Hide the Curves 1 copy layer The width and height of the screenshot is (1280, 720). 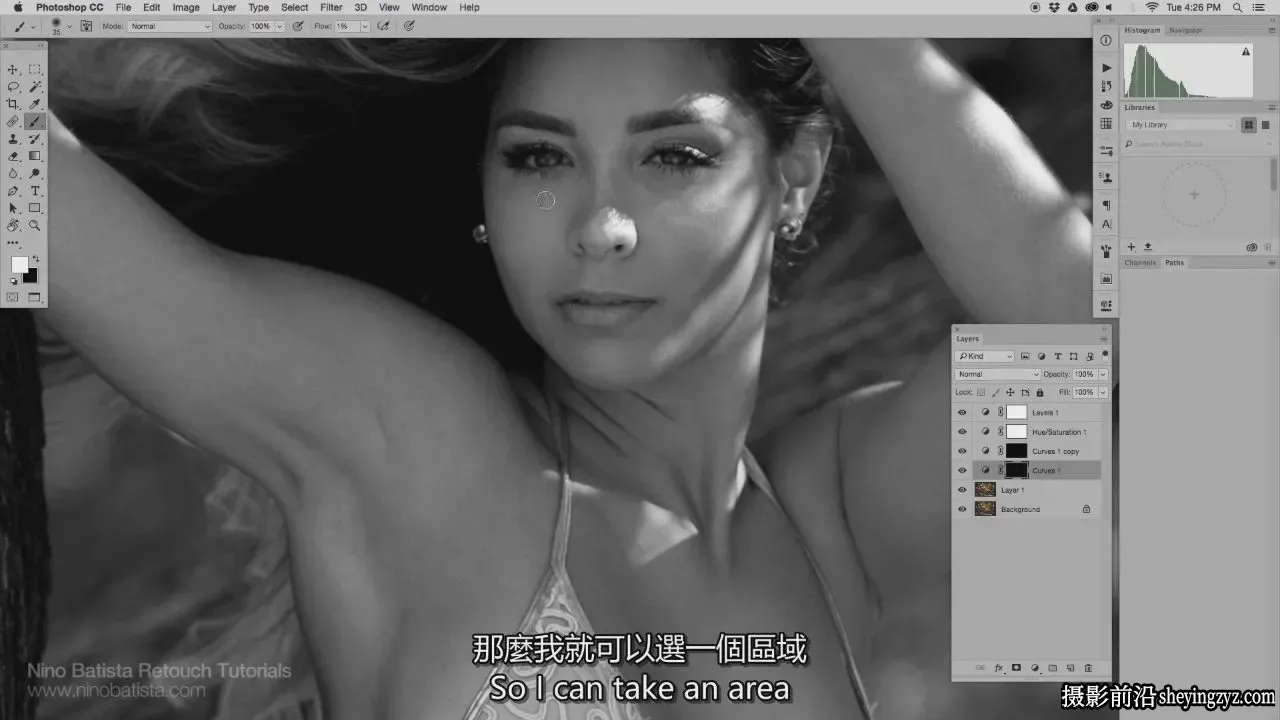click(962, 451)
